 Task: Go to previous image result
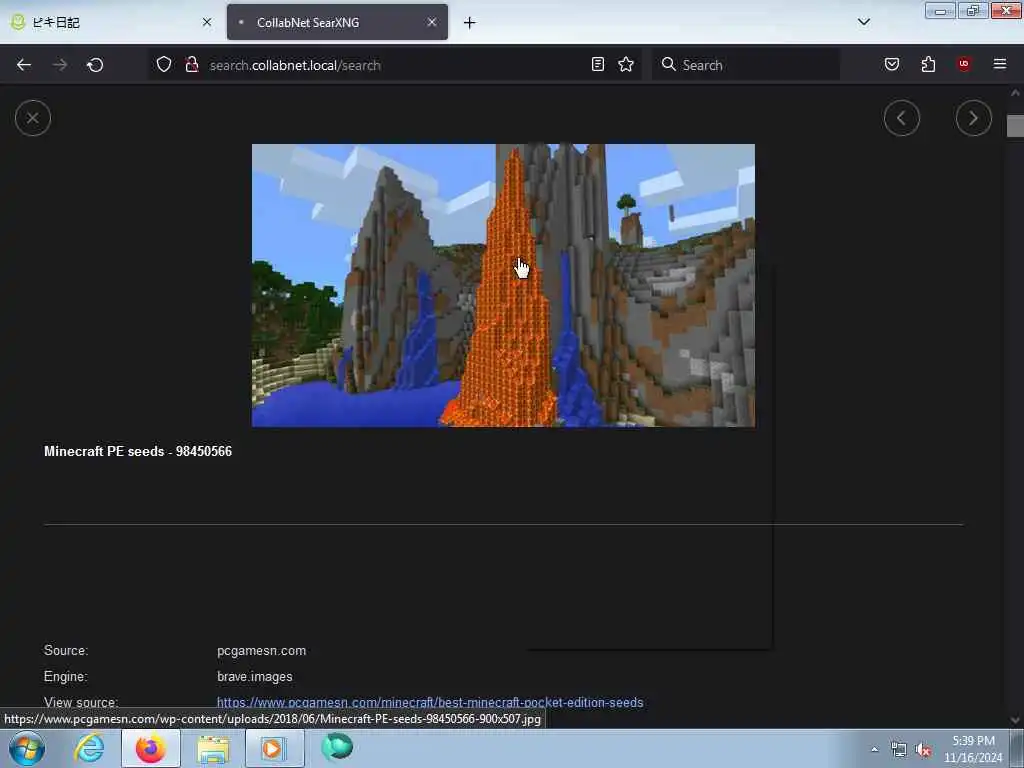coord(902,118)
